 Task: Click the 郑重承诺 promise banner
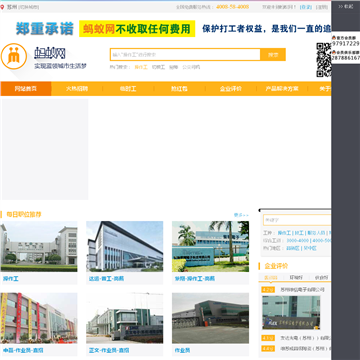coord(45,29)
